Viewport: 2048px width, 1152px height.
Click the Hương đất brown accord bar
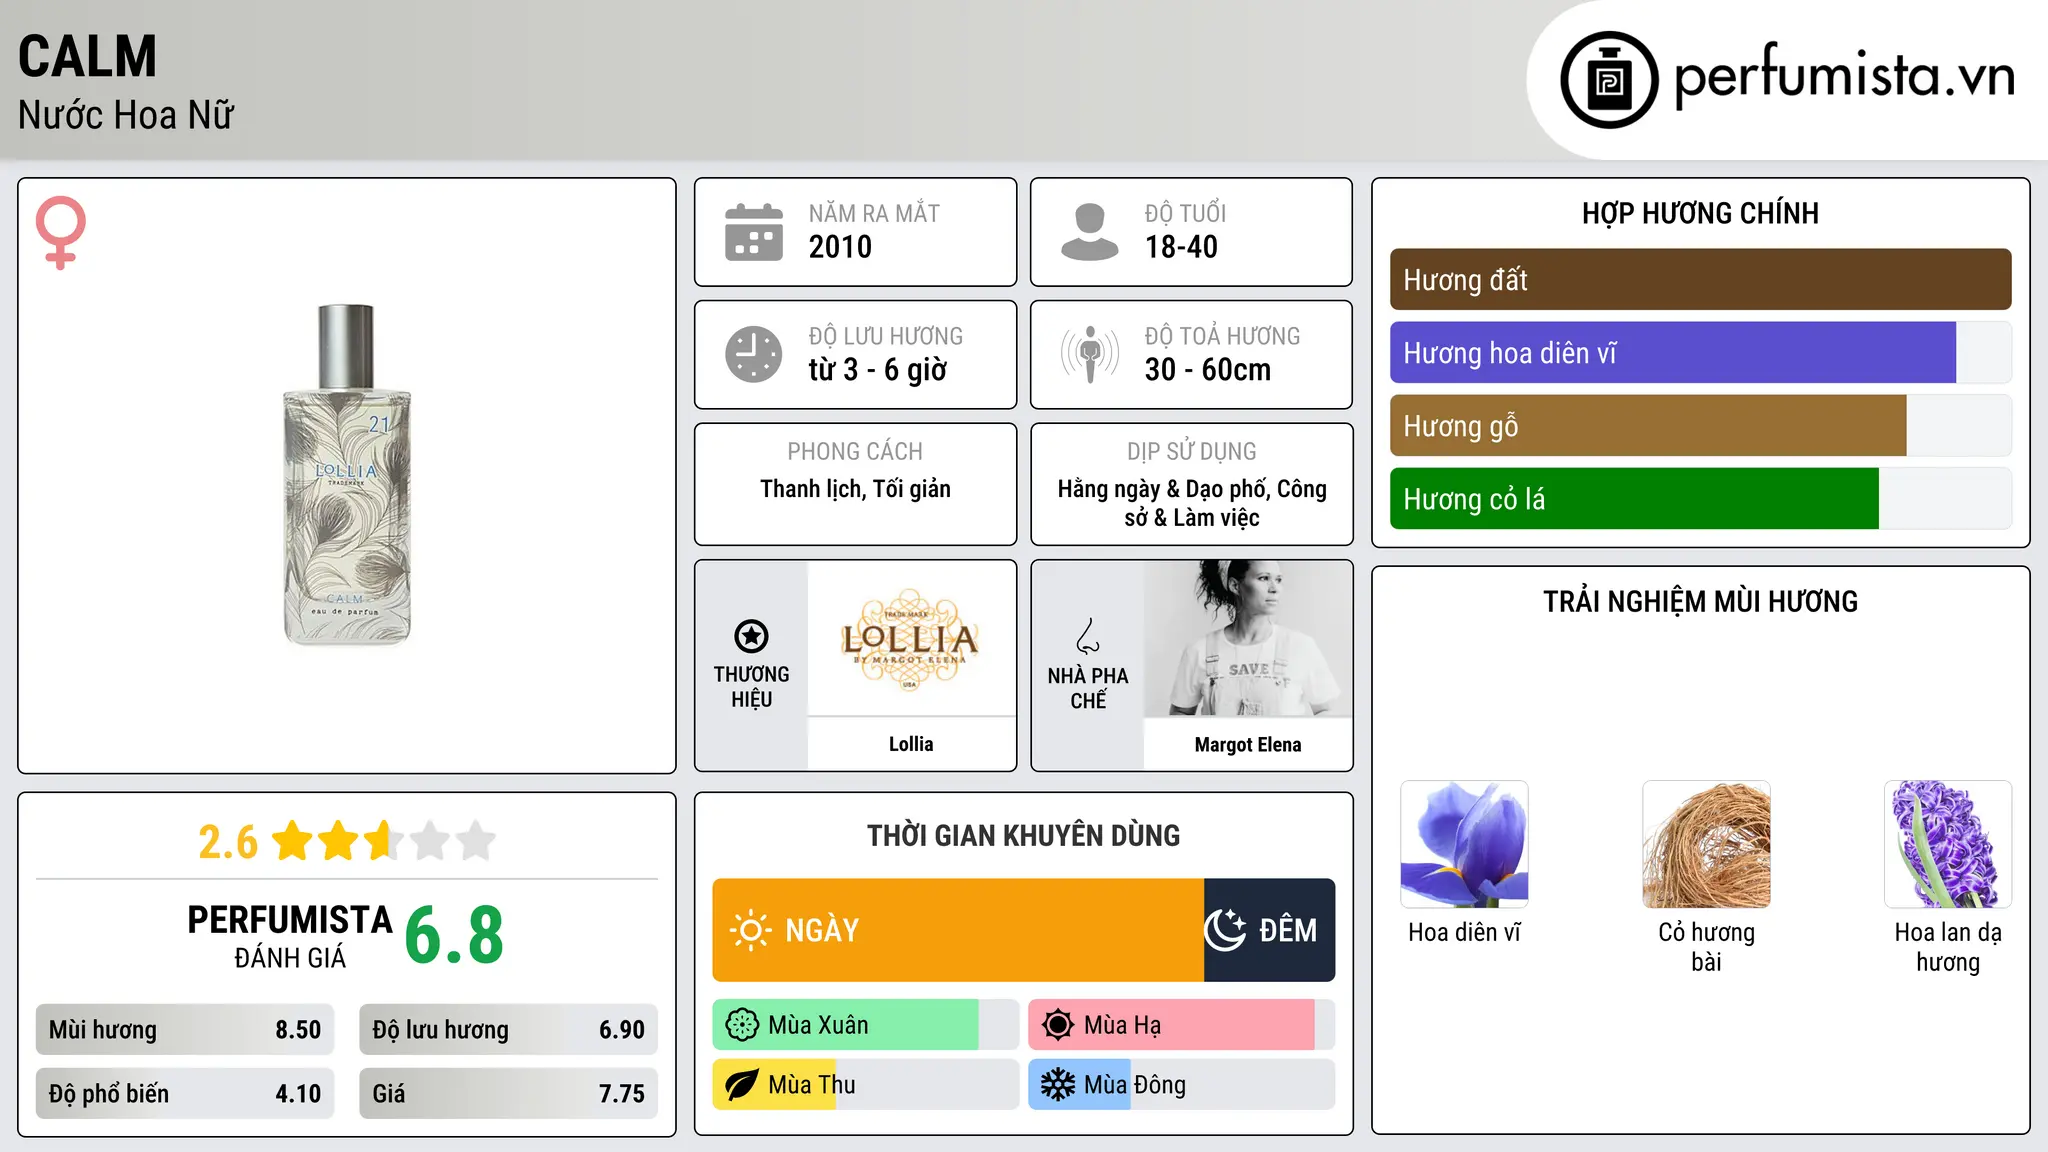click(x=1700, y=280)
